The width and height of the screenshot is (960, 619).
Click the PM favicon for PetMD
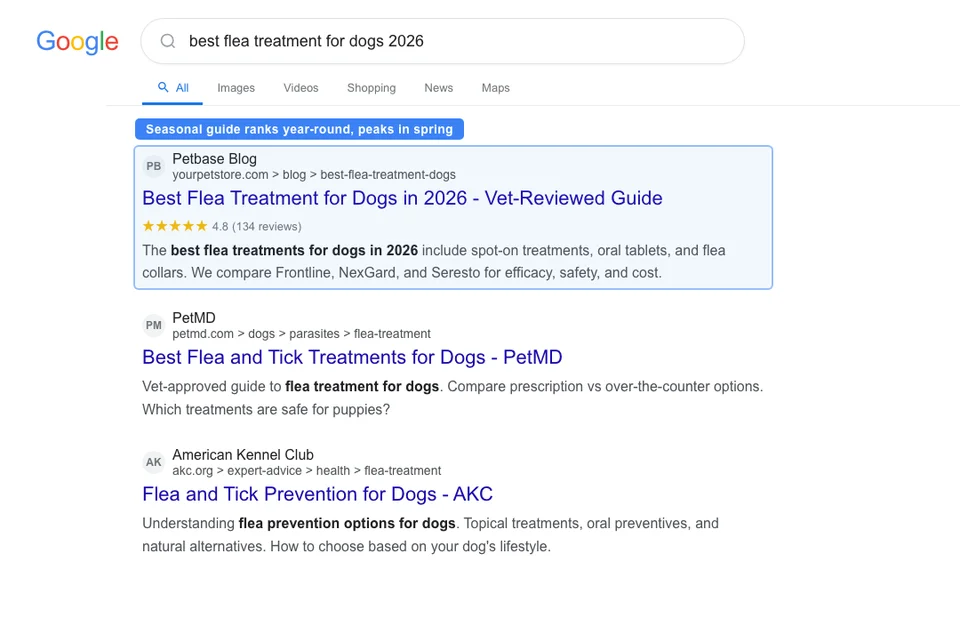coord(153,325)
